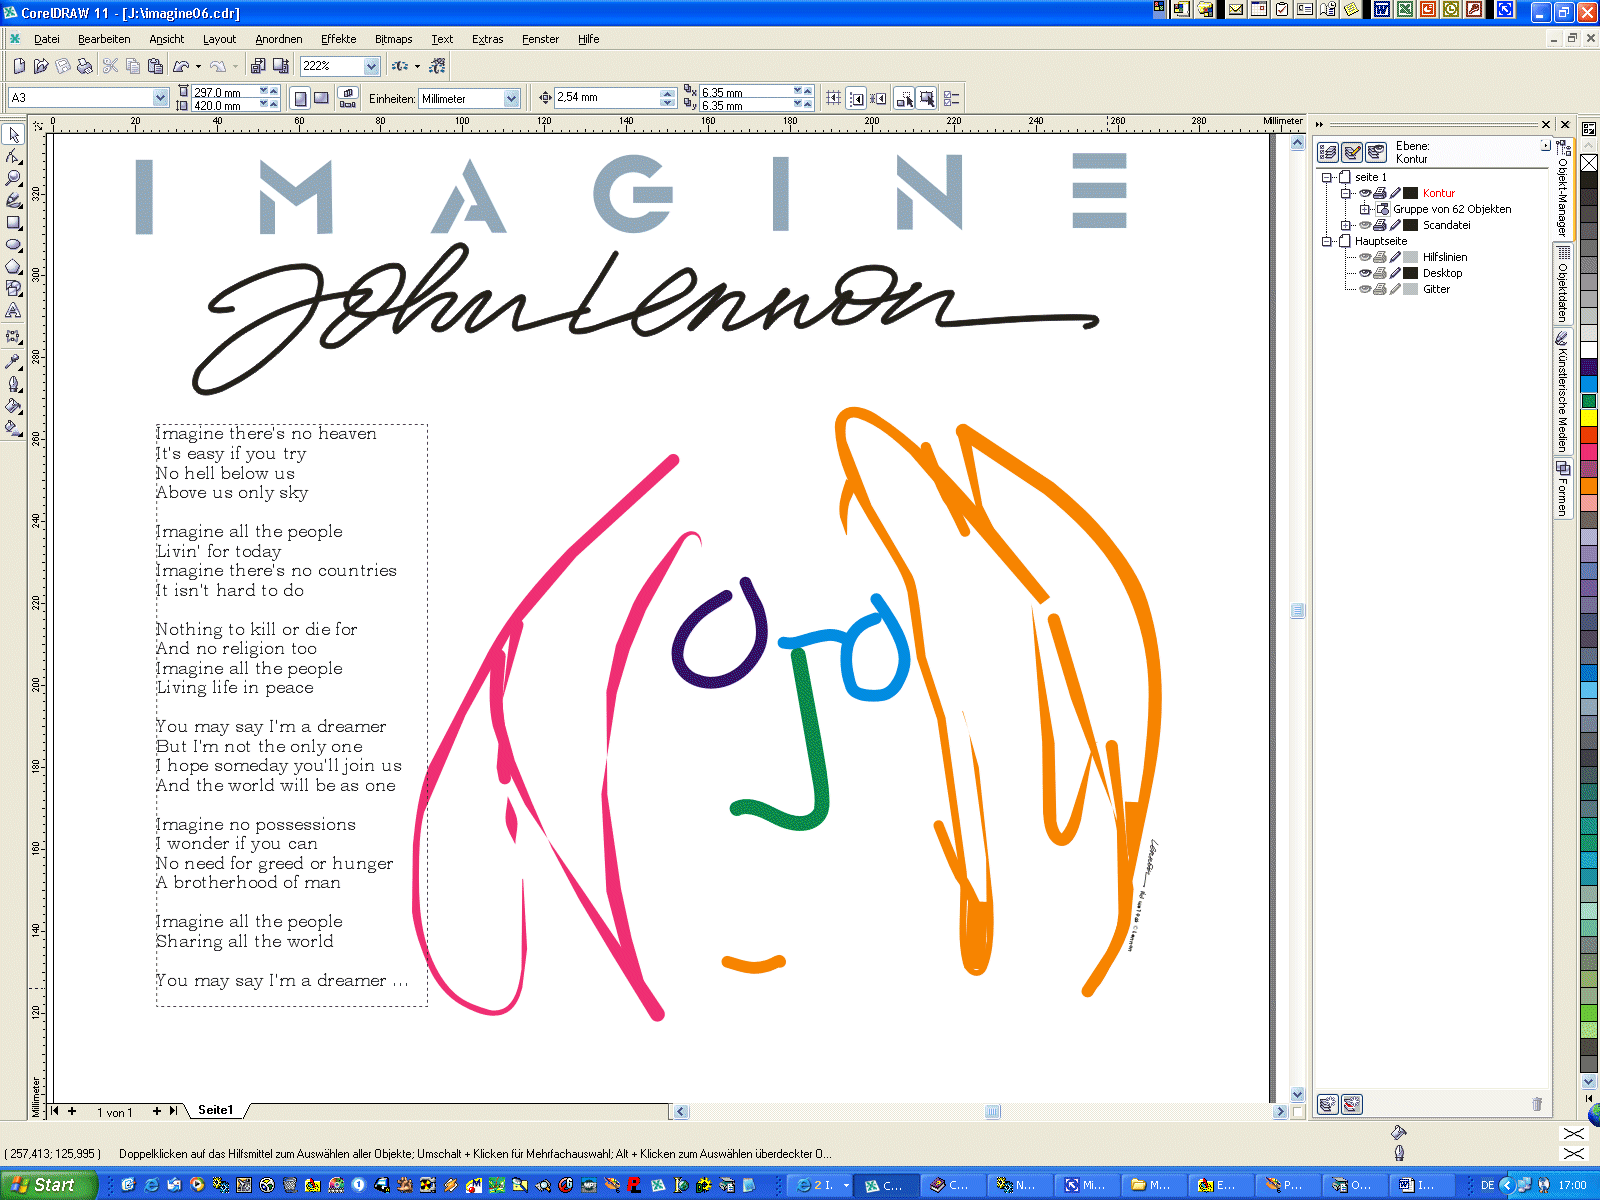
Task: Click the Import icon
Action: click(x=258, y=66)
